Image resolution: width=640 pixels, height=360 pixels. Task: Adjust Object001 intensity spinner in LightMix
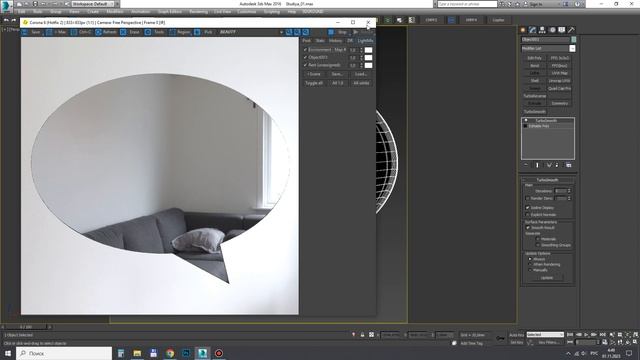[x=361, y=58]
